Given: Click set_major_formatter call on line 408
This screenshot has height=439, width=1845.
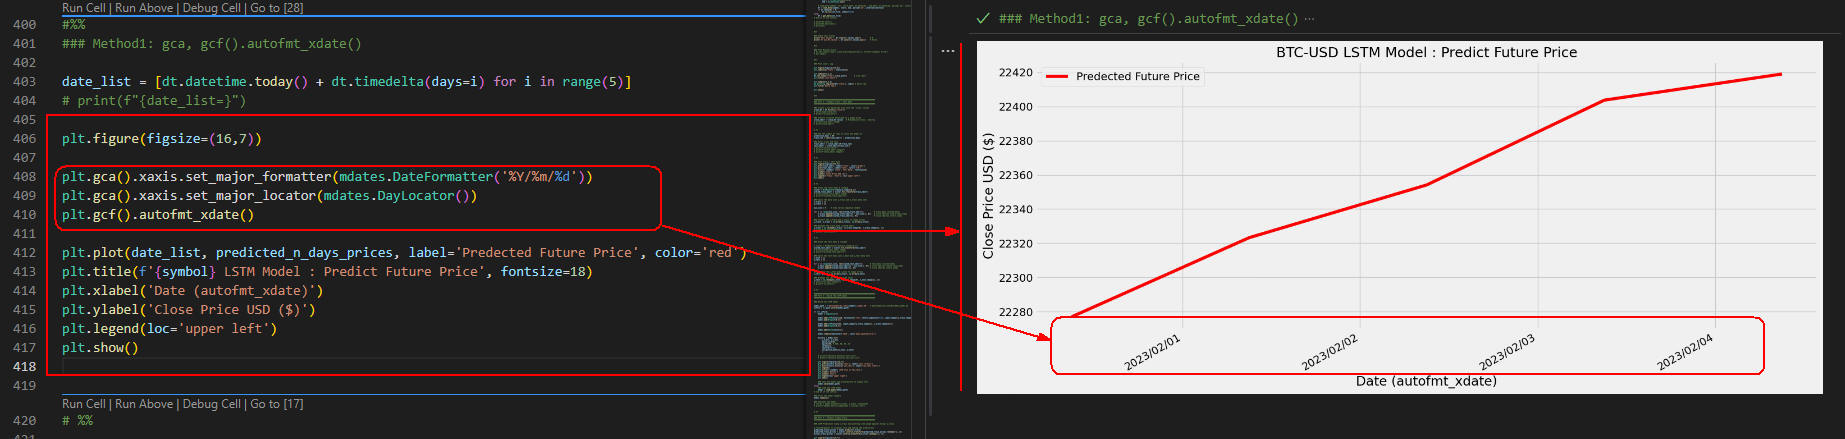Looking at the screenshot, I should [x=258, y=177].
